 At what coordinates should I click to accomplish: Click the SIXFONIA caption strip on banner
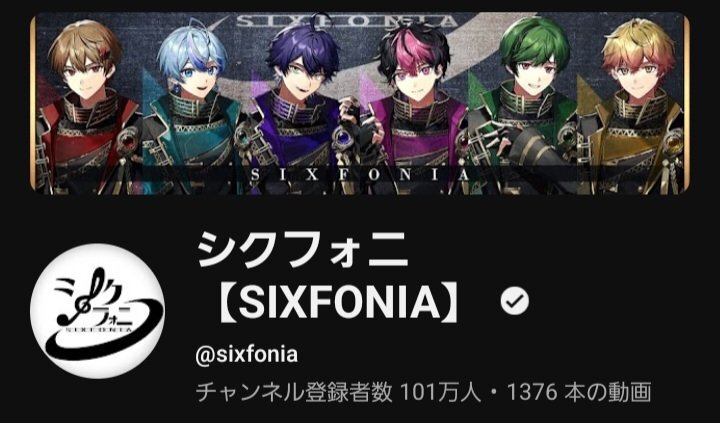click(360, 175)
